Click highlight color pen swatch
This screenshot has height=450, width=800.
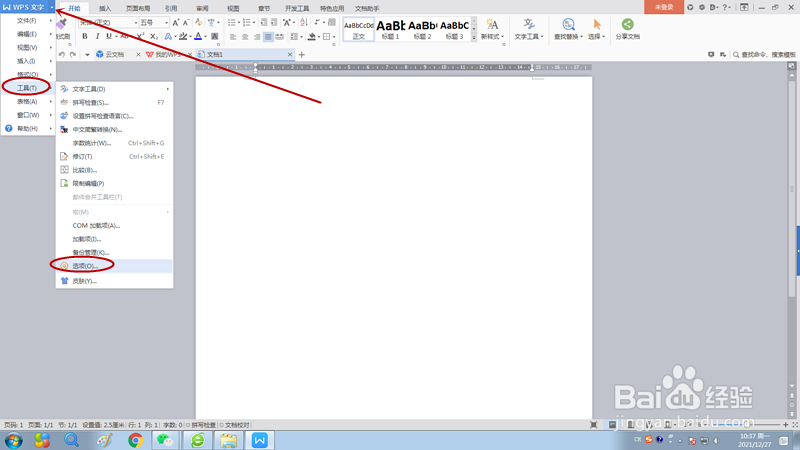click(183, 36)
